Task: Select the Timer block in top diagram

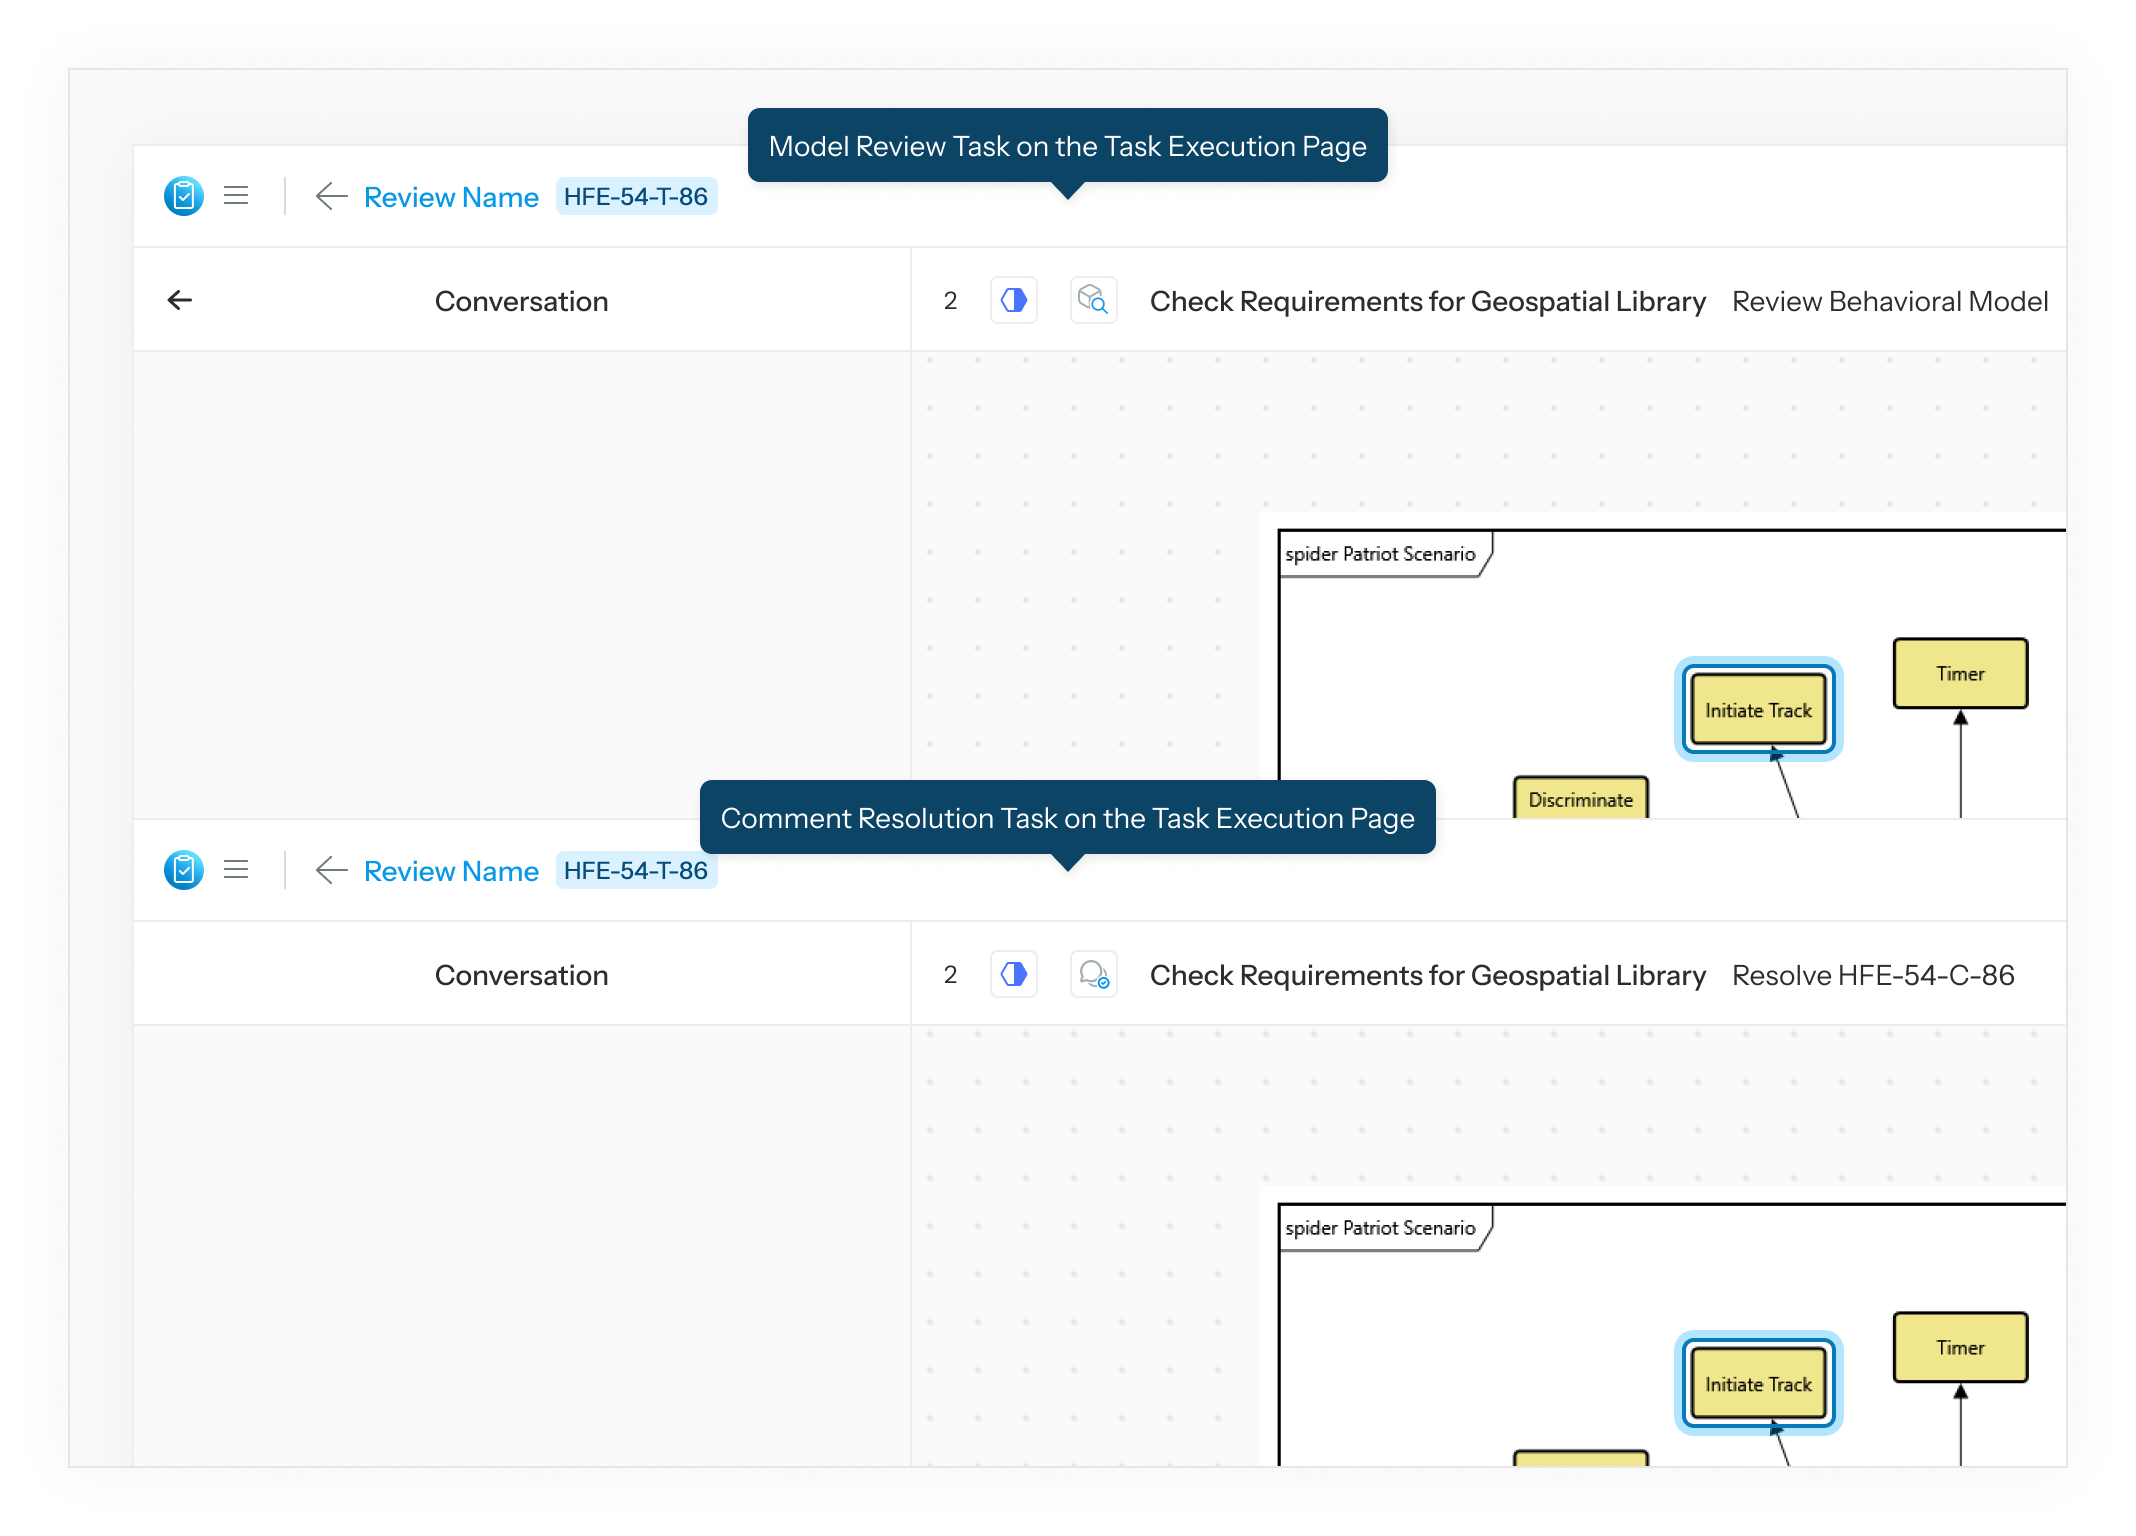Action: pyautogui.click(x=1960, y=674)
